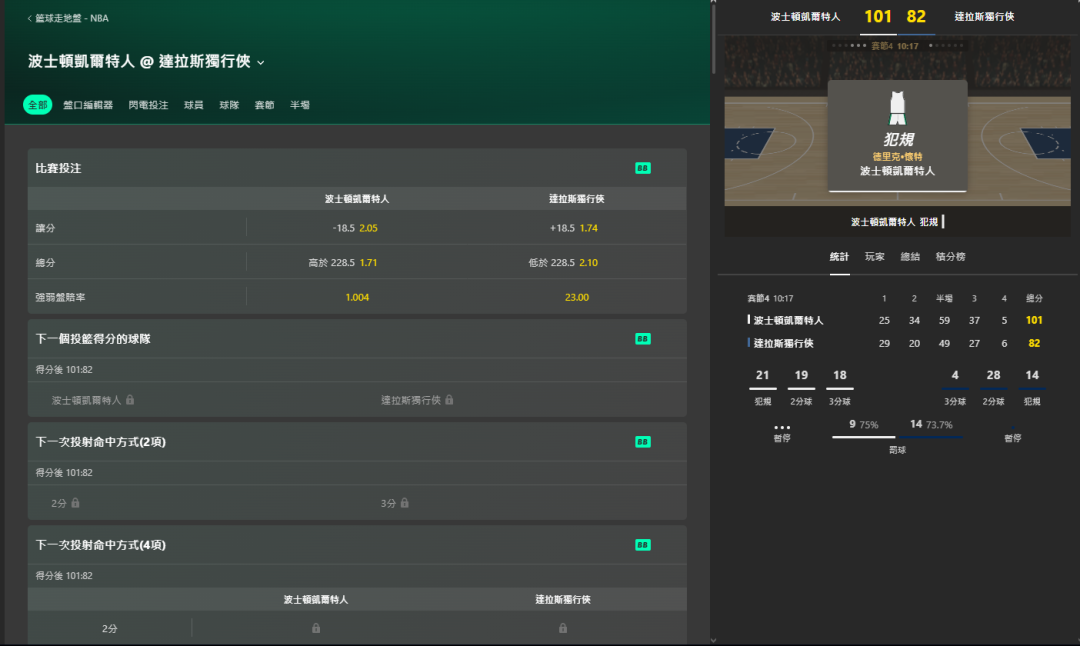Select Celtics handicap -18.5 at 2.05
This screenshot has height=646, width=1080.
click(355, 228)
